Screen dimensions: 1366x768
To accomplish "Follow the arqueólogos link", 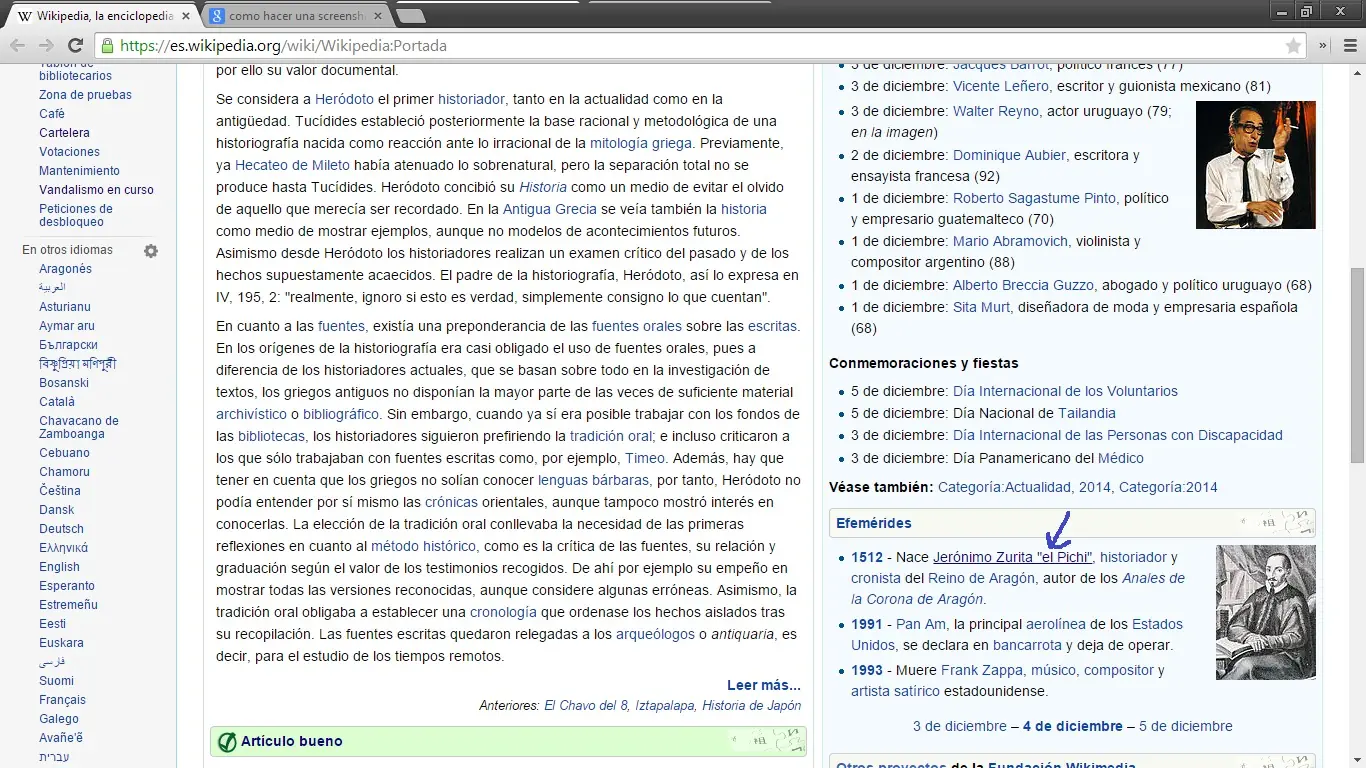I will pos(655,634).
